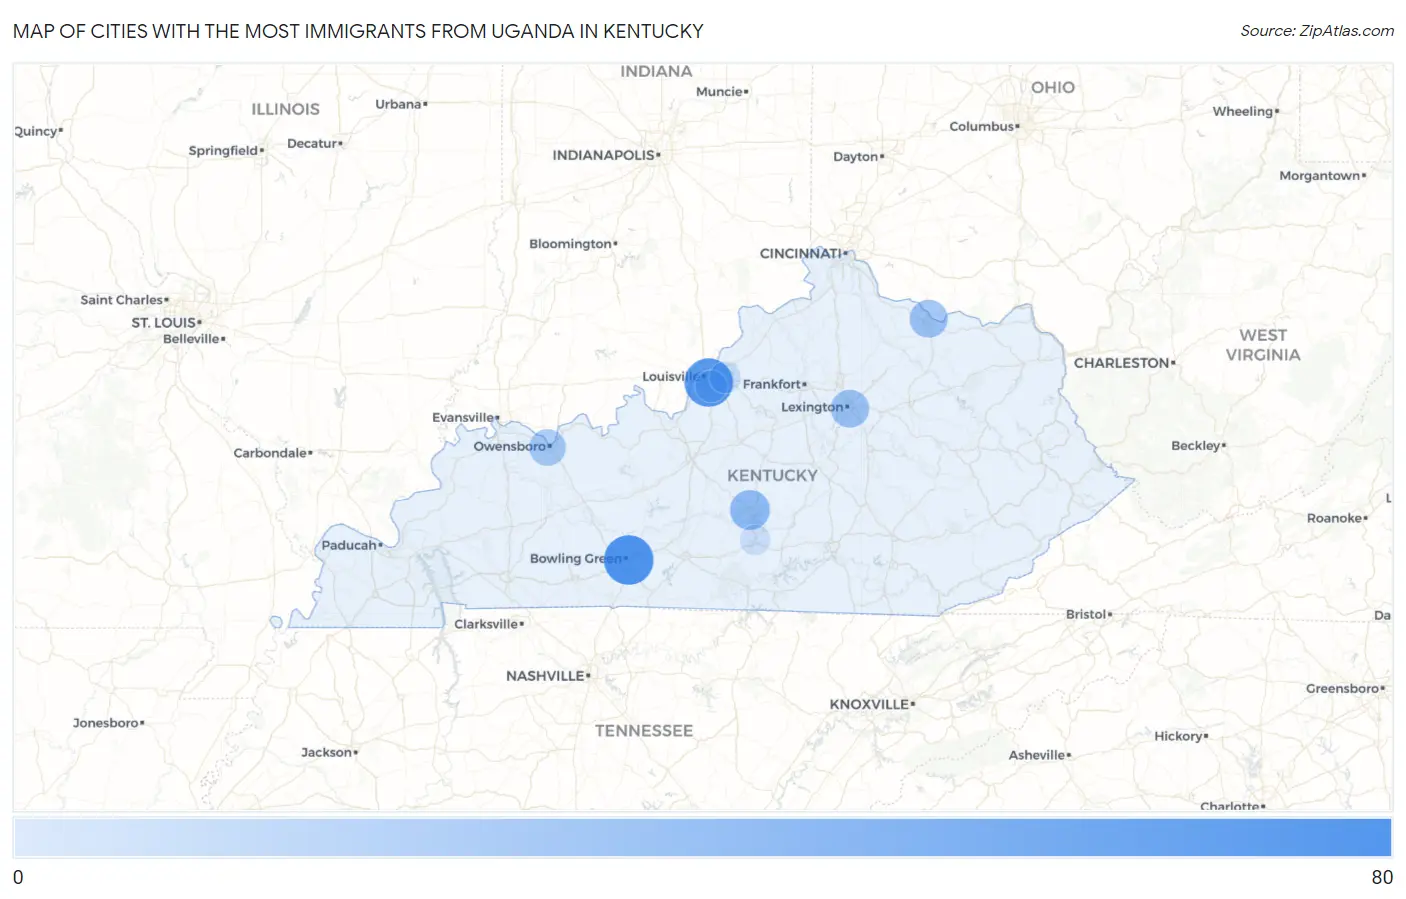Click the Bristol city label
Viewport: 1406px width, 899px height.
point(1085,614)
